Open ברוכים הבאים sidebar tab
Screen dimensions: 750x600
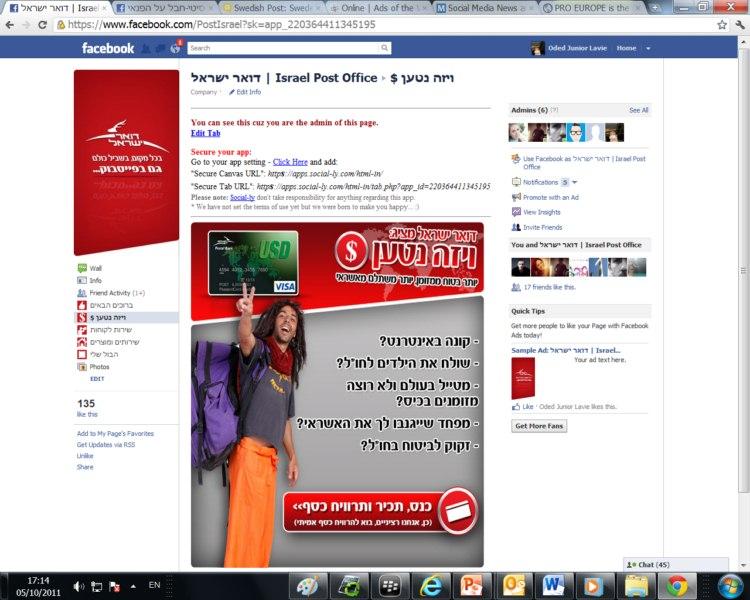click(111, 305)
